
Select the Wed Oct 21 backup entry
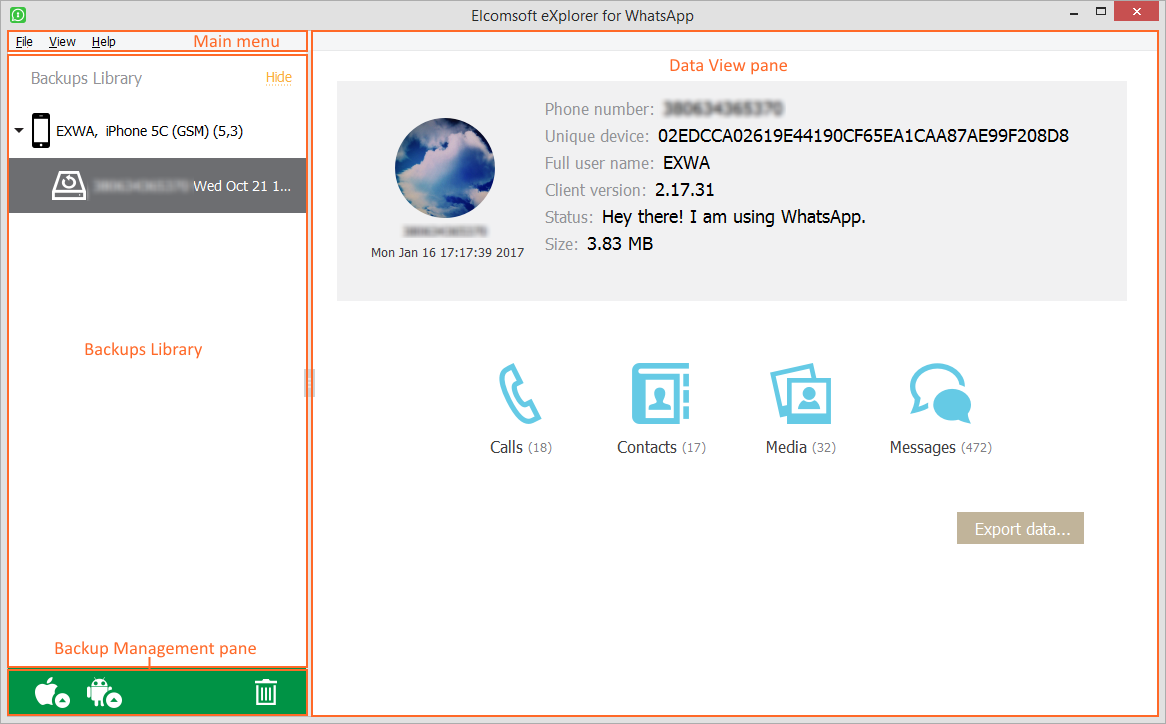(157, 185)
